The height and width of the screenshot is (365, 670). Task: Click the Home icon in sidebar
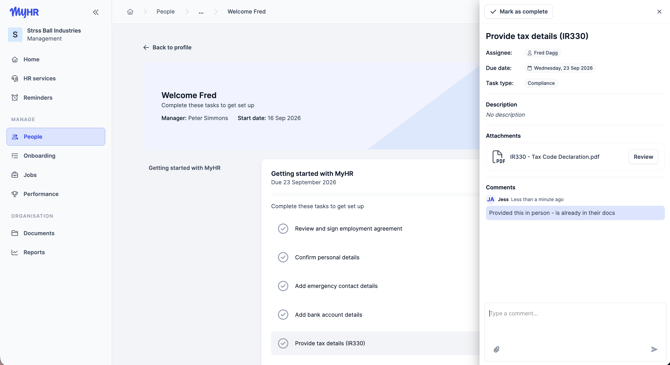(15, 59)
